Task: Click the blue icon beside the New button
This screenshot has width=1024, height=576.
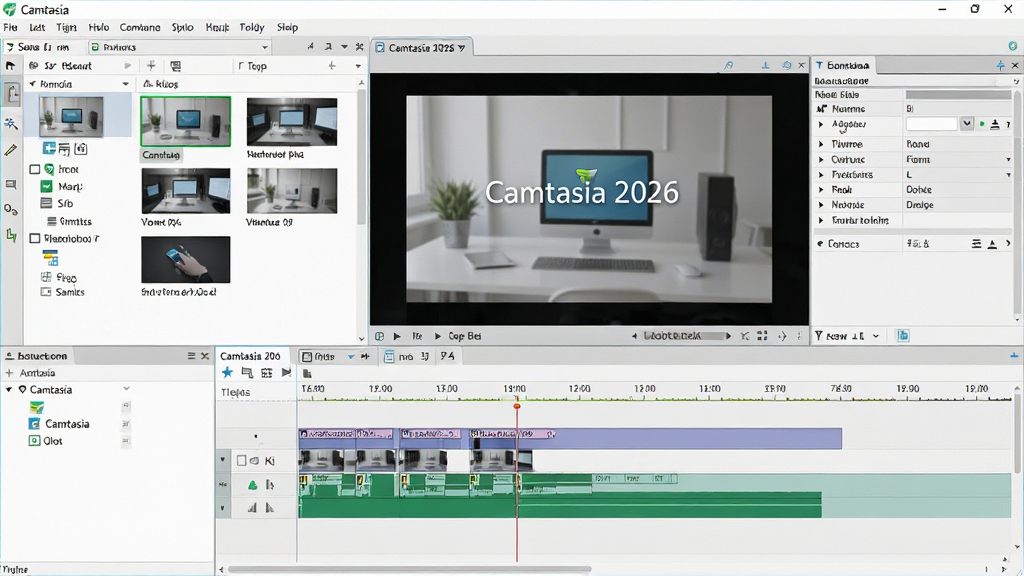Action: (903, 336)
